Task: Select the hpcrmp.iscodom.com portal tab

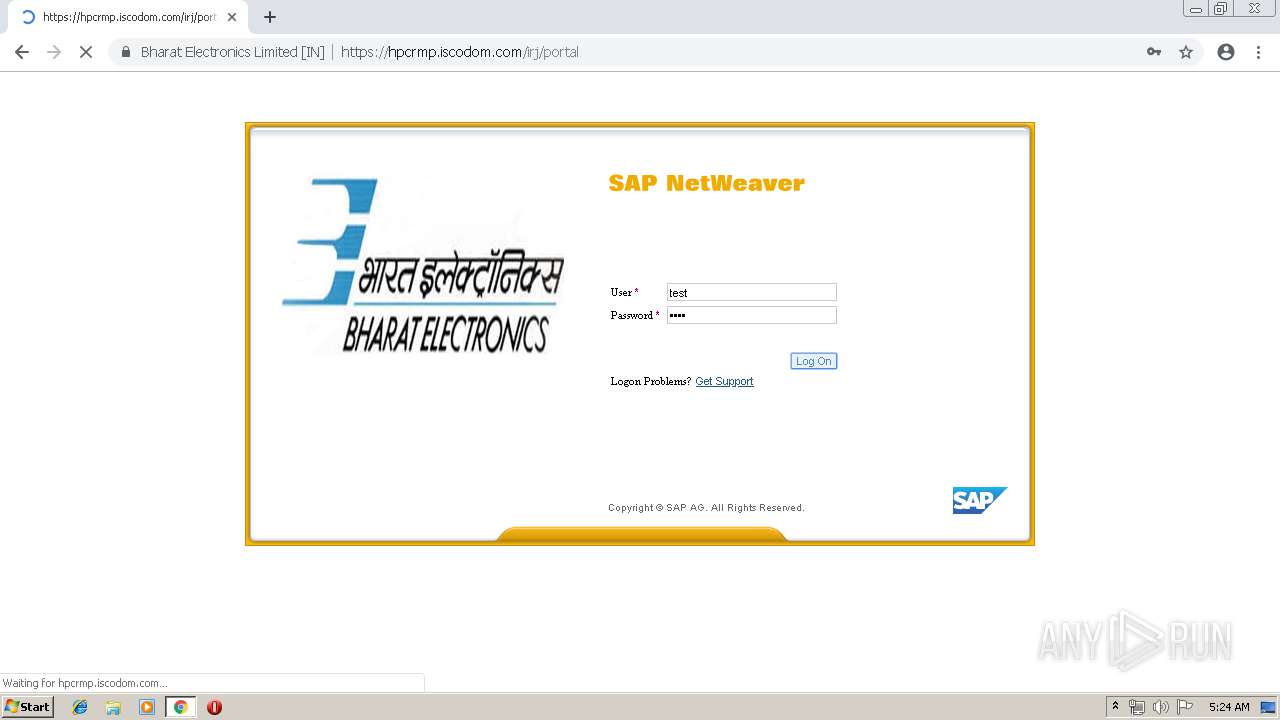Action: tap(128, 17)
